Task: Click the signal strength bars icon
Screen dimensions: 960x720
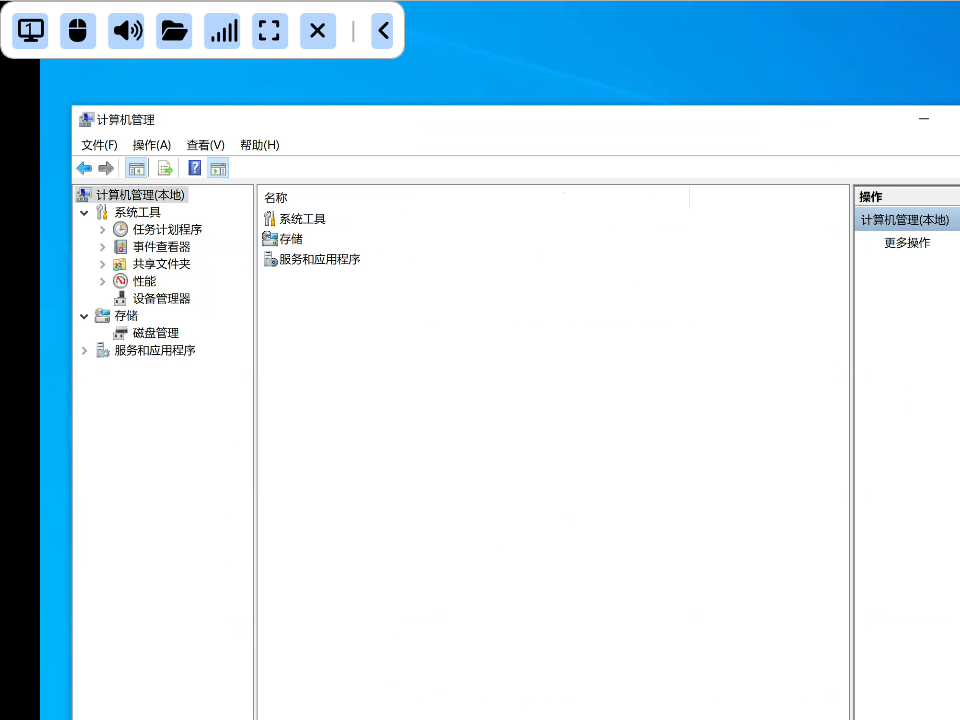Action: 222,31
